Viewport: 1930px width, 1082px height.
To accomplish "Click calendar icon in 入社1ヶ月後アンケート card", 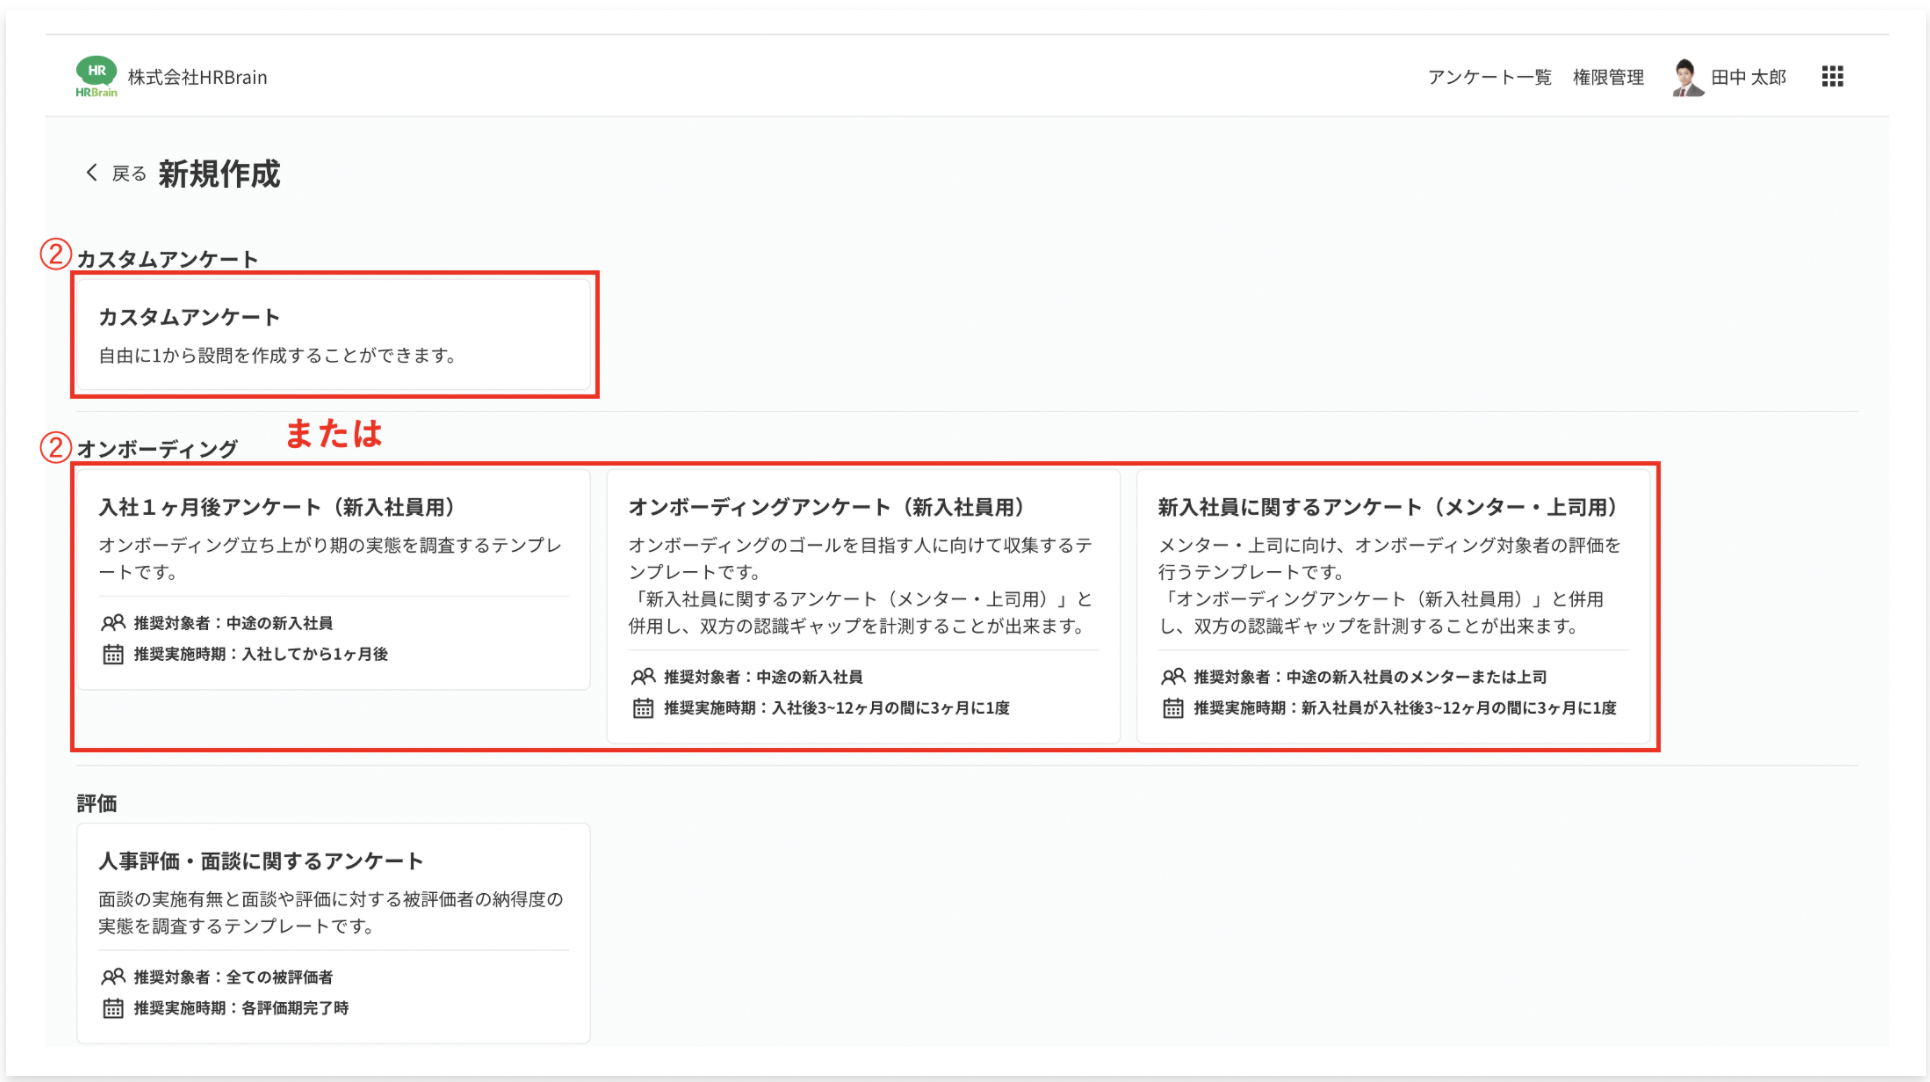I will (113, 655).
